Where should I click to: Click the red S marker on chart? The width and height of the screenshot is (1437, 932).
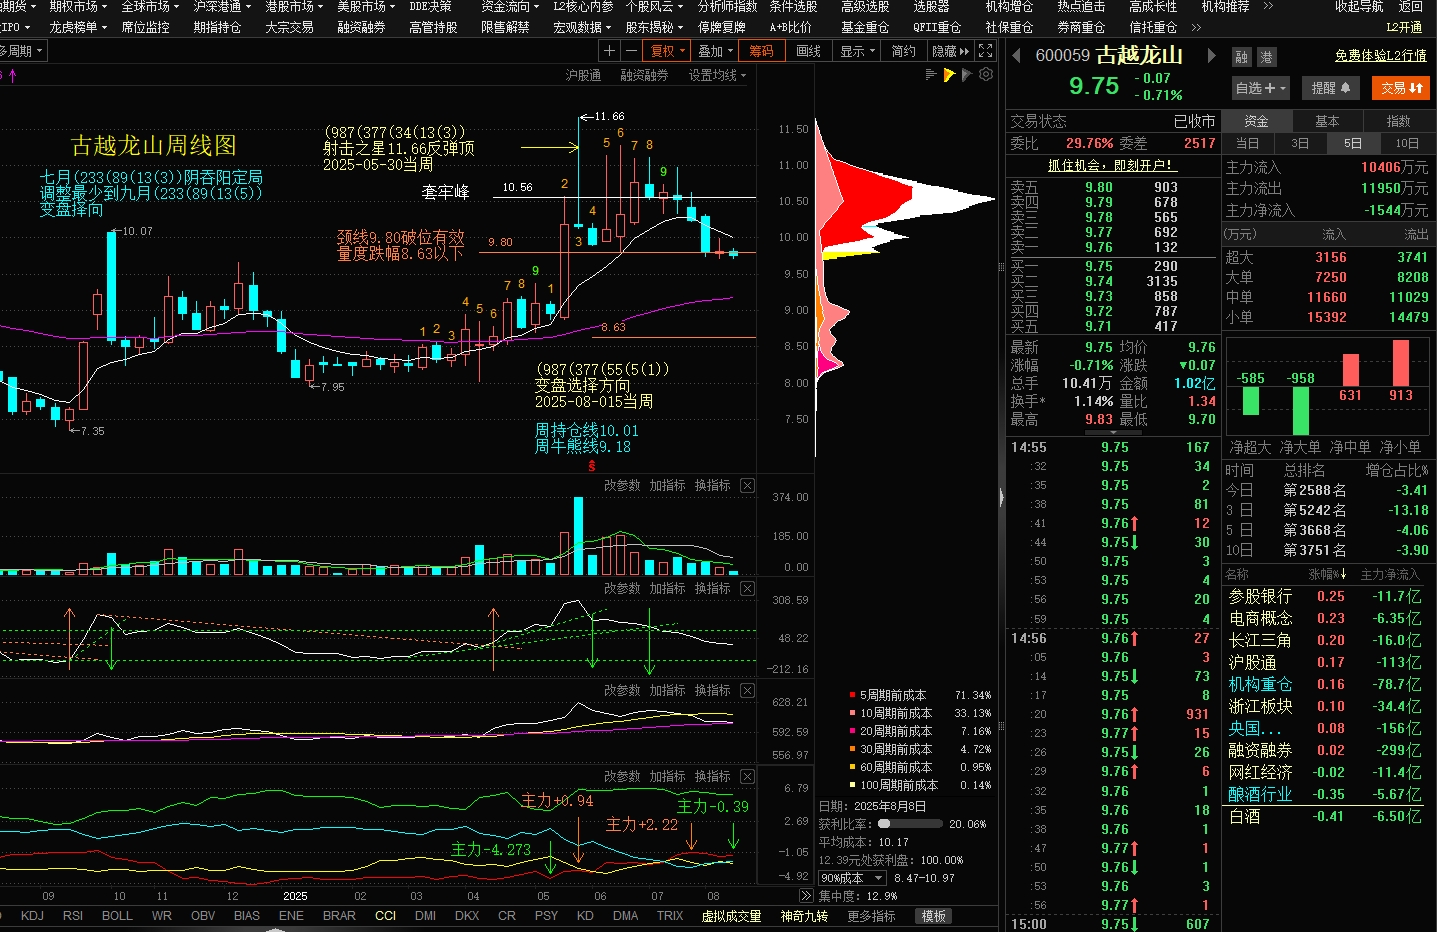tap(592, 466)
